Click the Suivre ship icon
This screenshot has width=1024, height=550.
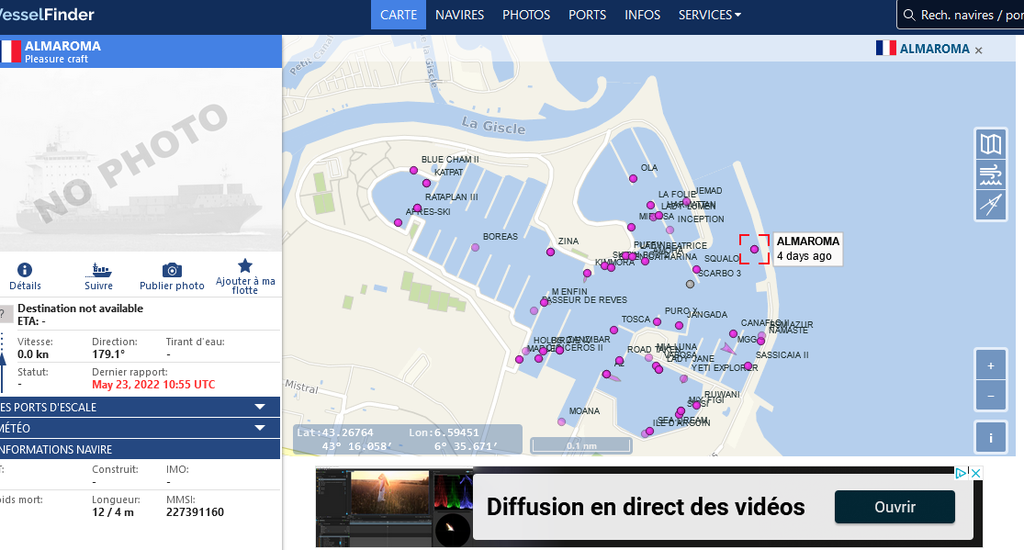tap(99, 270)
